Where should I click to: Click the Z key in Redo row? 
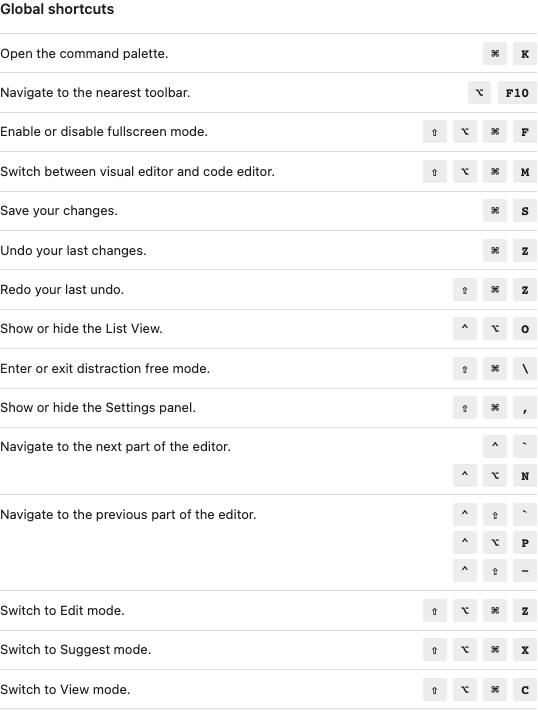pos(525,290)
